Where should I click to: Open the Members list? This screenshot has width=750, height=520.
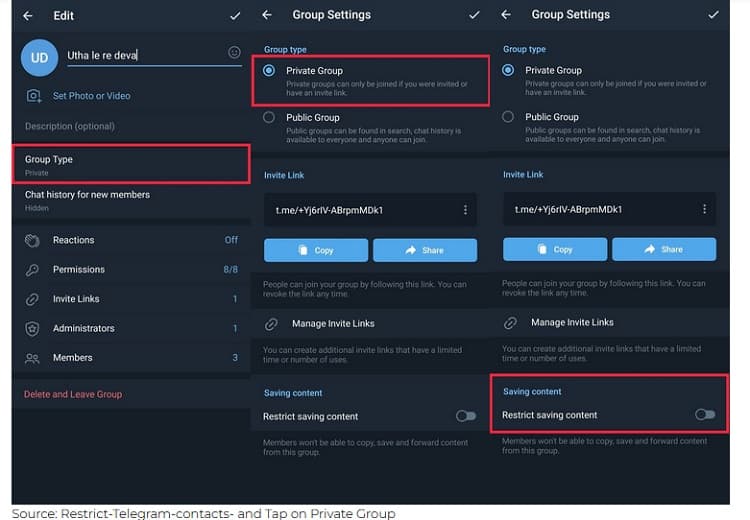[x=130, y=357]
